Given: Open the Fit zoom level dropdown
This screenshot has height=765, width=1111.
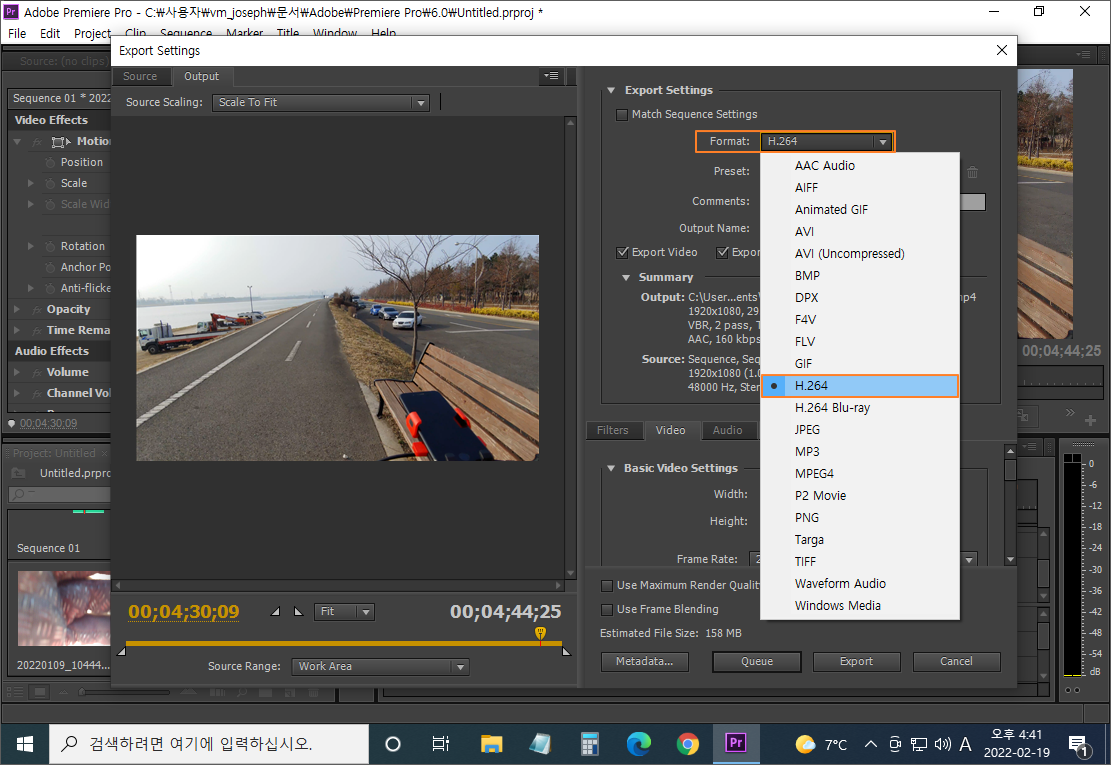Looking at the screenshot, I should pos(344,611).
